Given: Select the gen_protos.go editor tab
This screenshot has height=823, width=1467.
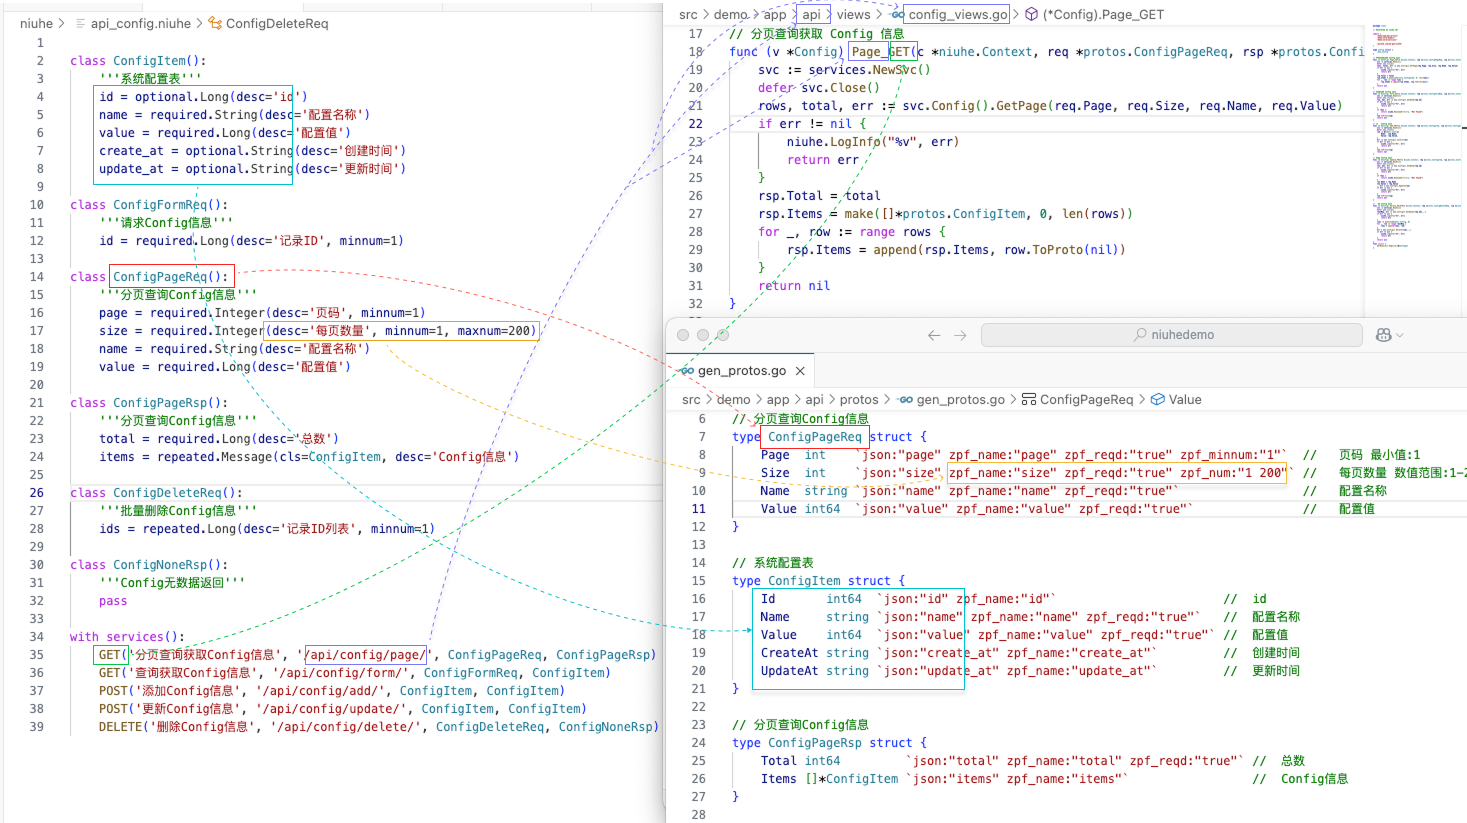Looking at the screenshot, I should 741,371.
